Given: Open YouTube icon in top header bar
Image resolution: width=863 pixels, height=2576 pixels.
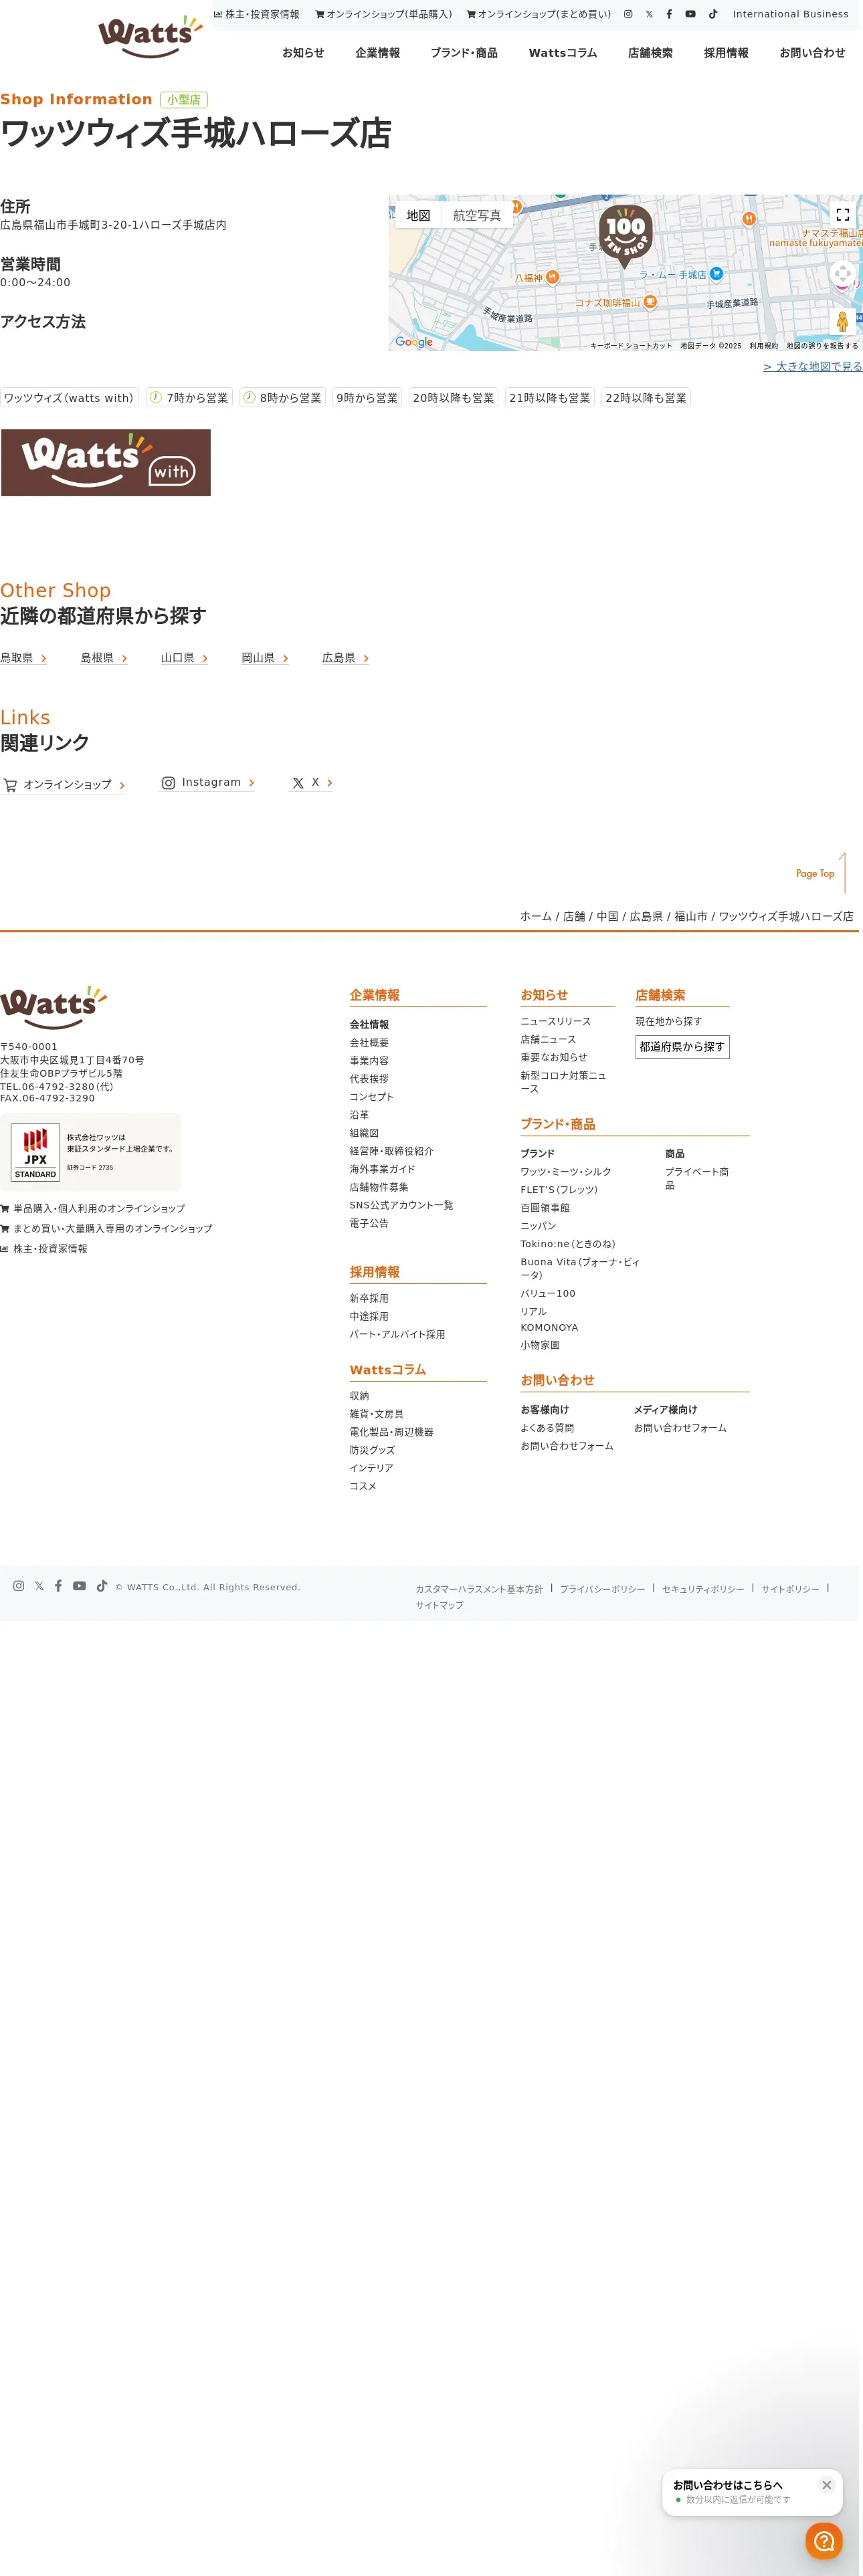Looking at the screenshot, I should 690,14.
